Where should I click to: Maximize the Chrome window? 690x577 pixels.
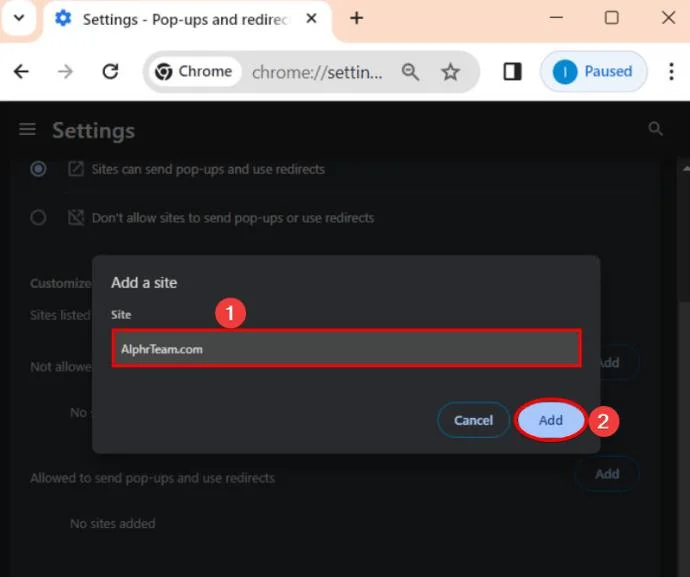(612, 18)
